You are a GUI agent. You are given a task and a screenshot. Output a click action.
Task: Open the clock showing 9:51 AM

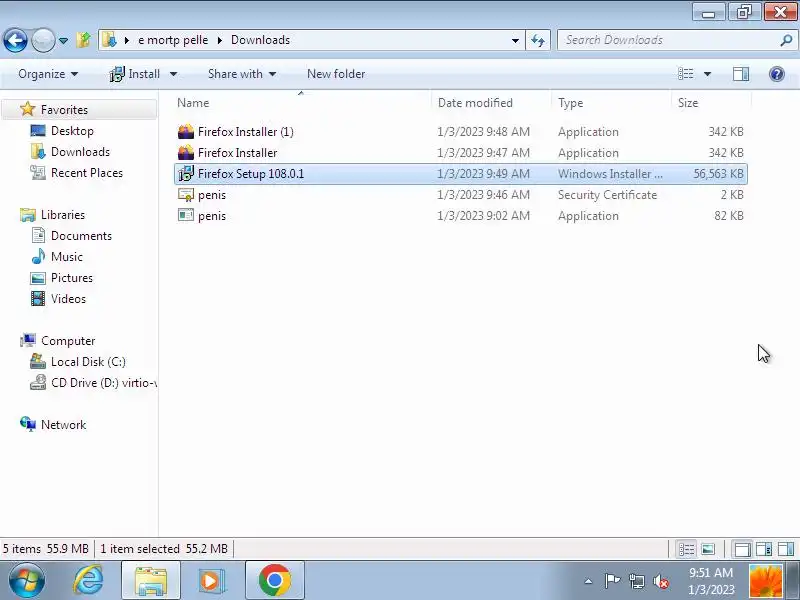711,581
